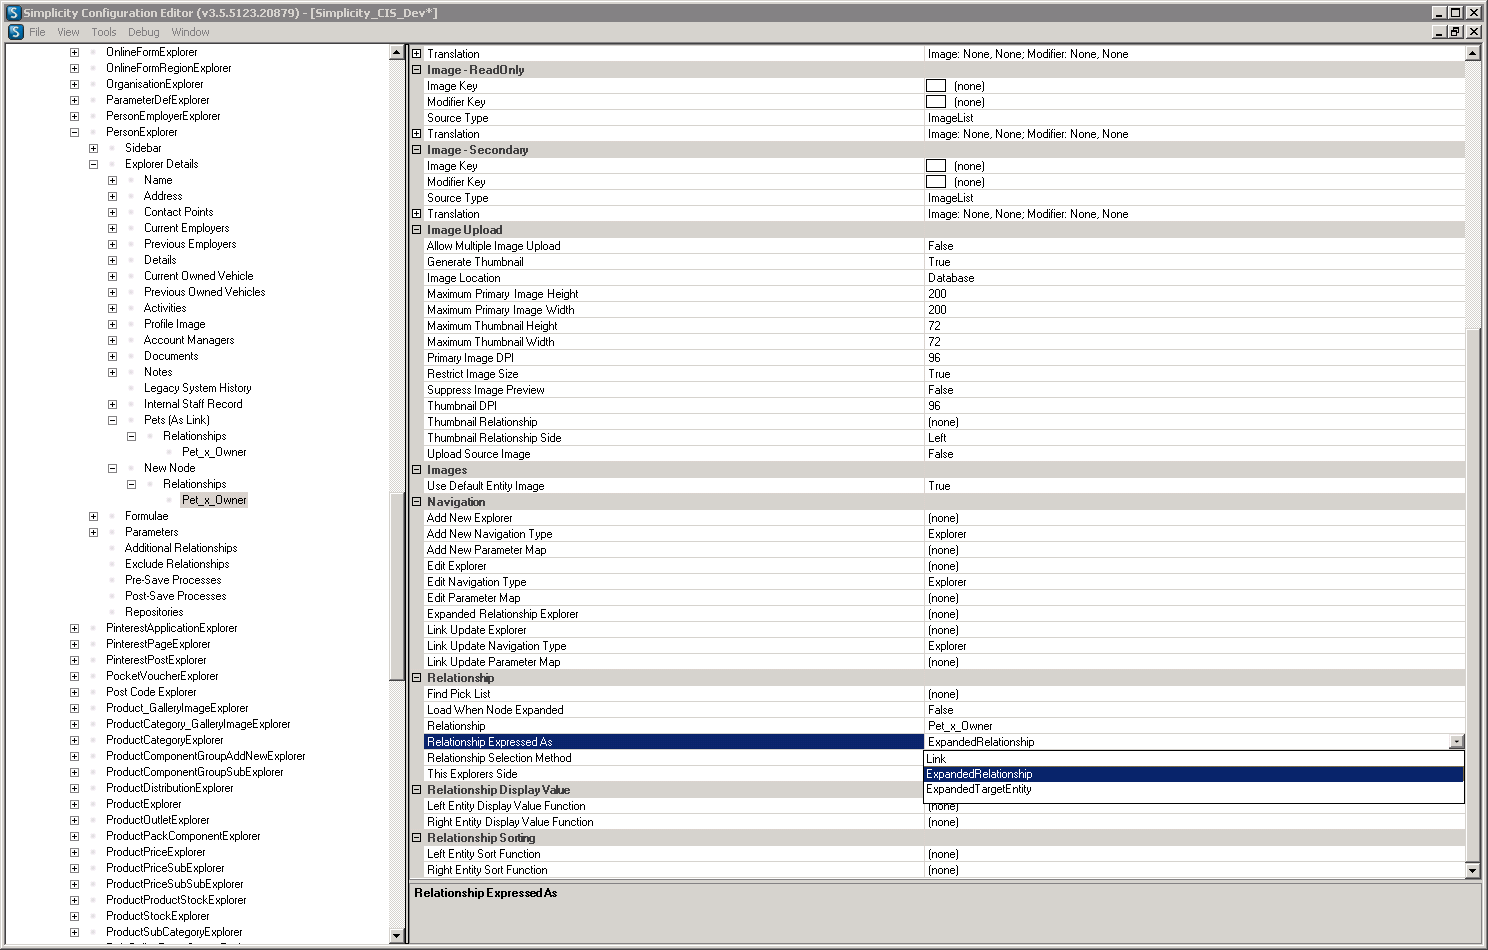The image size is (1488, 950).
Task: Open the Tools menu
Action: coord(104,32)
